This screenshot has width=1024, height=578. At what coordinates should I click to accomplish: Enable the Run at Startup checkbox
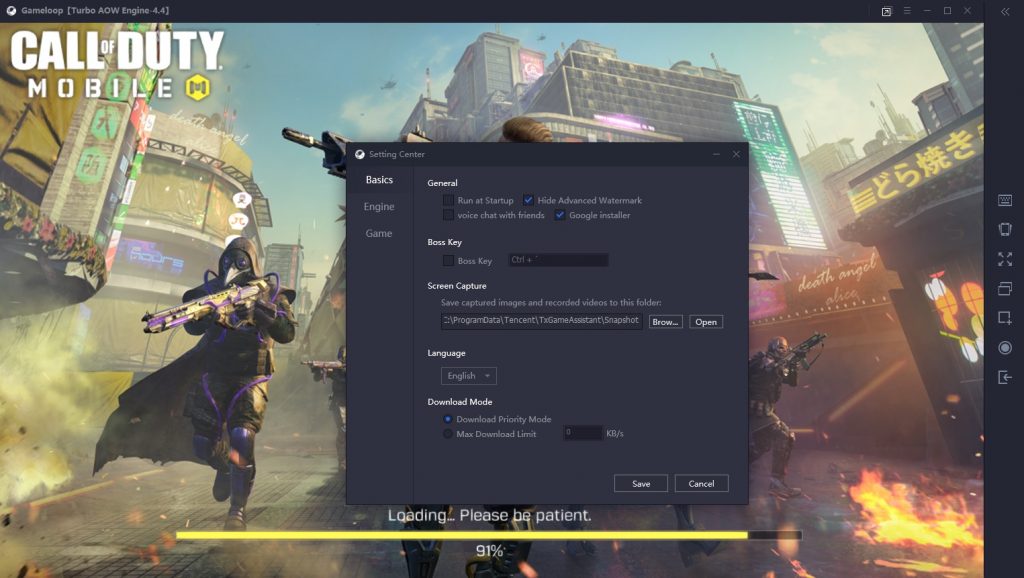[448, 200]
